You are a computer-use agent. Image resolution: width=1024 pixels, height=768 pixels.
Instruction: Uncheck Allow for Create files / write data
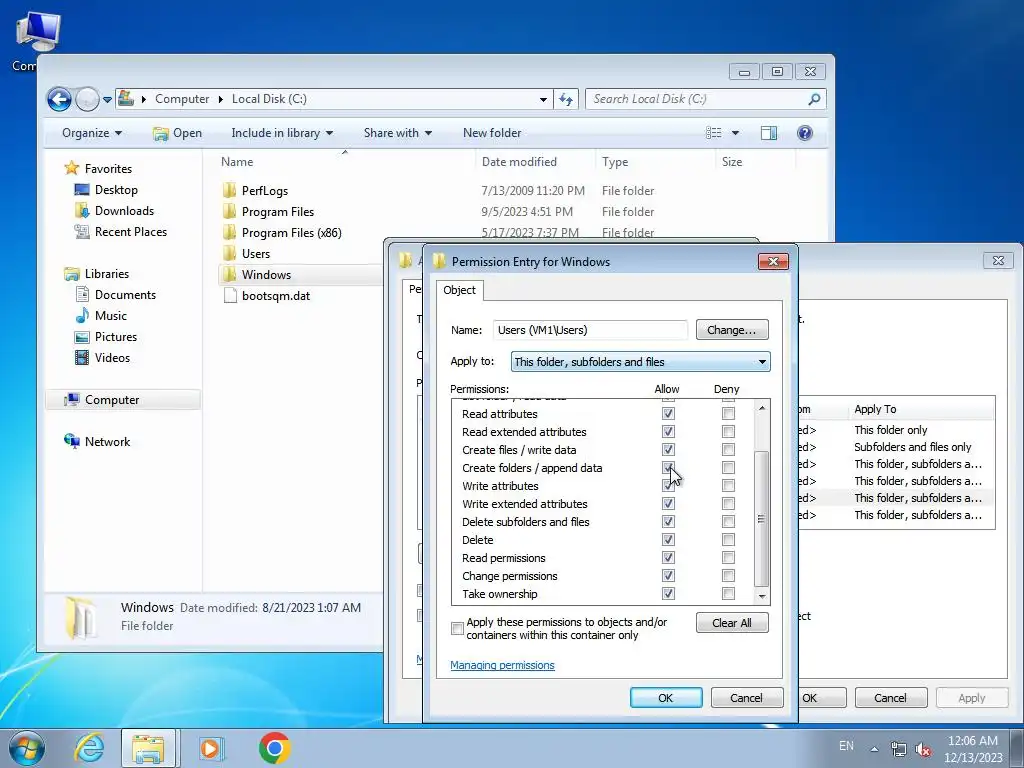(x=668, y=449)
